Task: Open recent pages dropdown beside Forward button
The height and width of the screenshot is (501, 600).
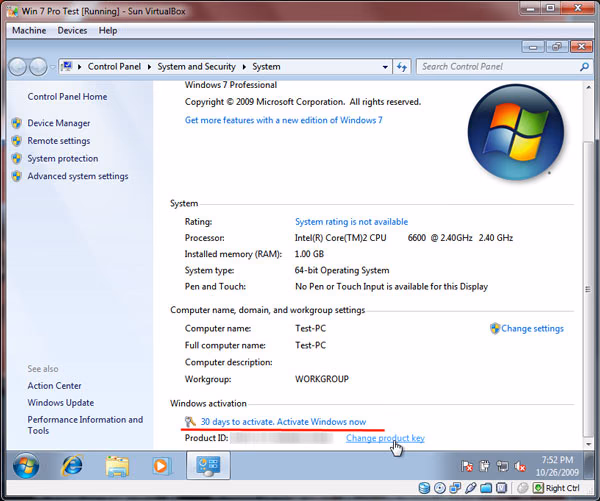Action: tap(52, 67)
